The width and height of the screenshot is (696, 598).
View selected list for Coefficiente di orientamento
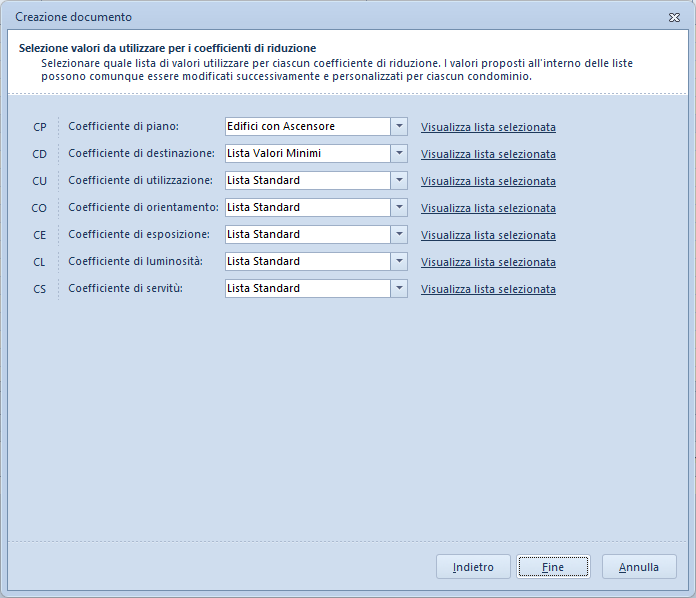coord(488,208)
